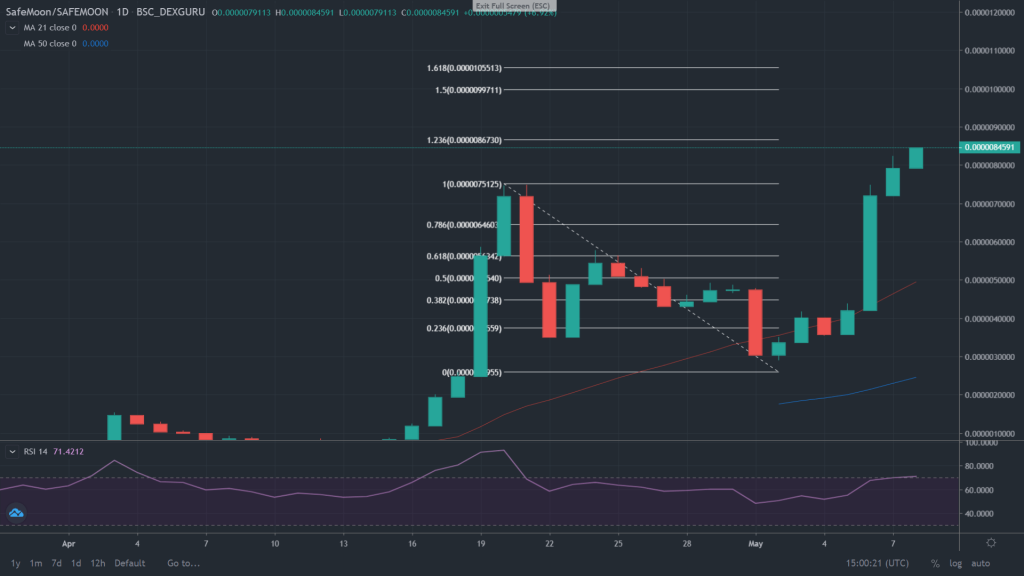Select the 1d time range
This screenshot has height=576, width=1024.
pos(75,563)
